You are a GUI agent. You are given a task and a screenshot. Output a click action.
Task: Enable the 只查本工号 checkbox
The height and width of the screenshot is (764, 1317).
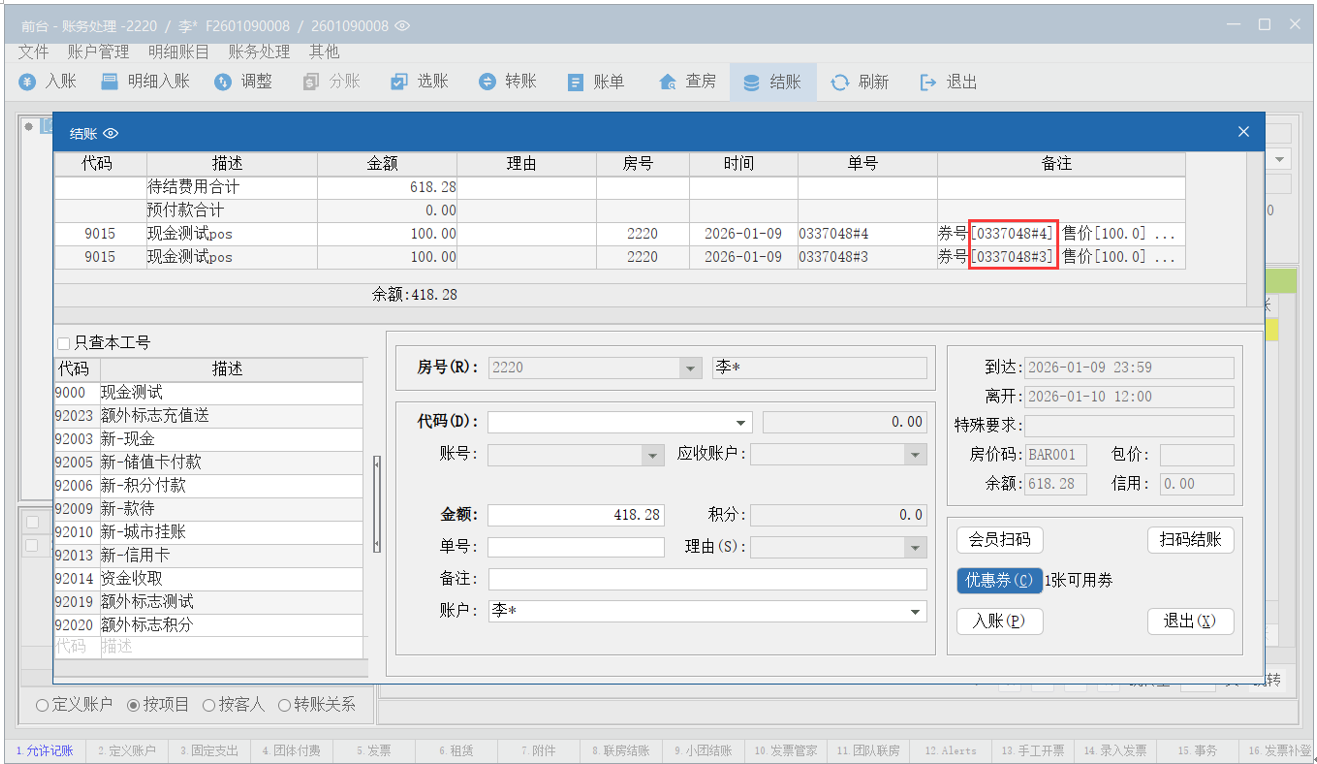pos(64,343)
